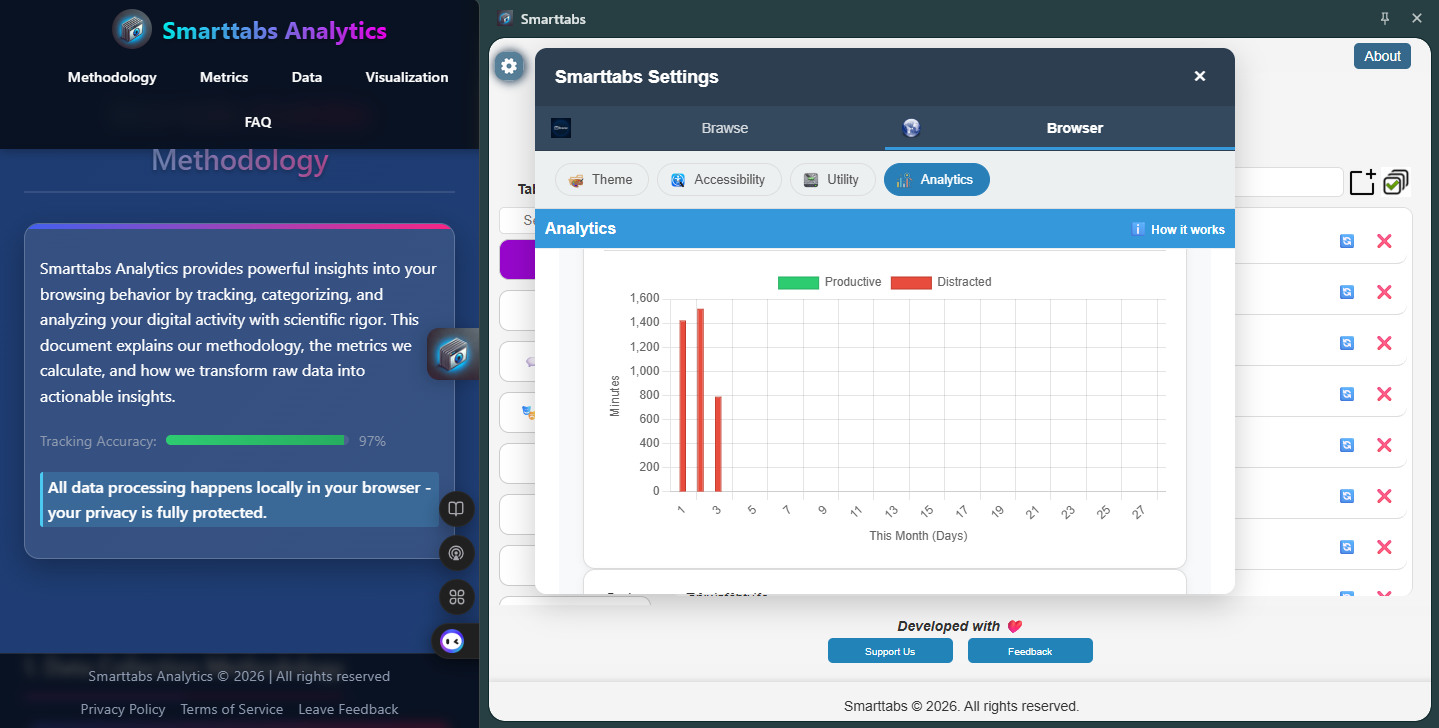Click the Tracking Accuracy progress bar
Viewport: 1439px width, 728px height.
click(x=255, y=440)
